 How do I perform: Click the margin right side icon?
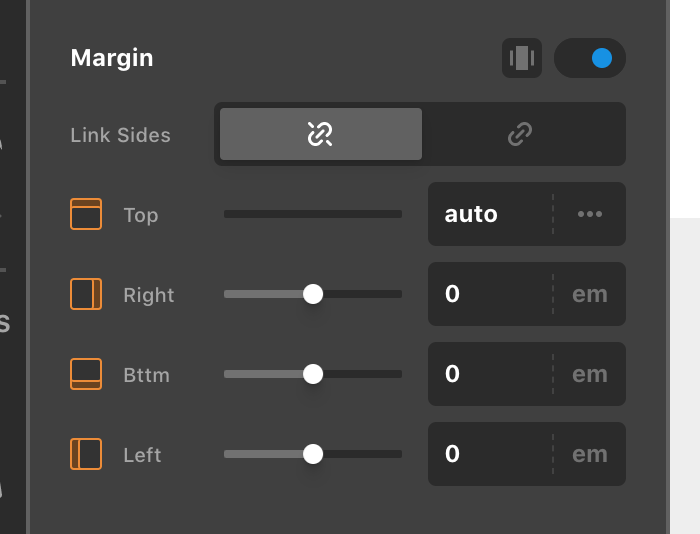click(x=86, y=294)
